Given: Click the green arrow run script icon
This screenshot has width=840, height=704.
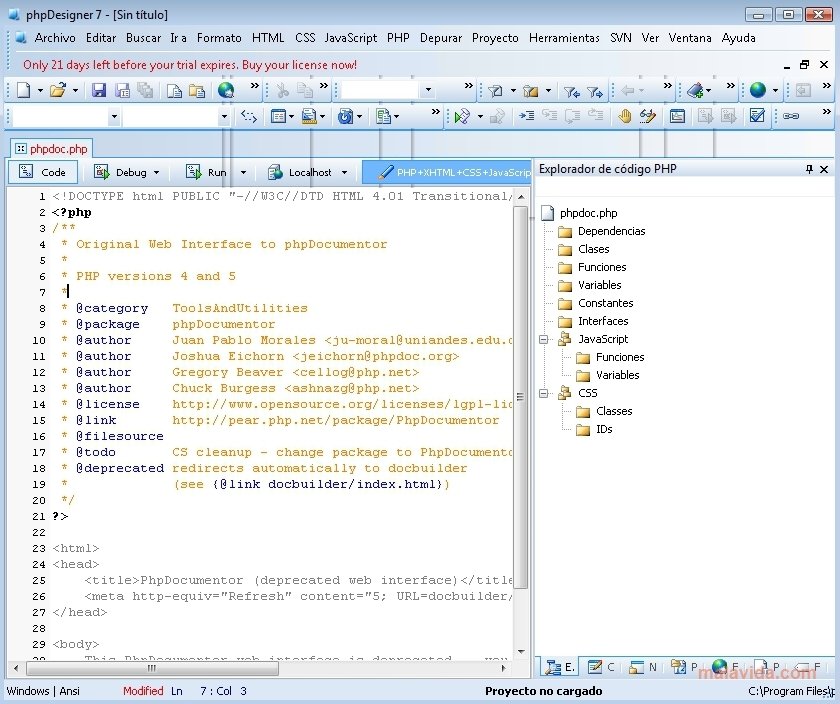Looking at the screenshot, I should point(462,116).
